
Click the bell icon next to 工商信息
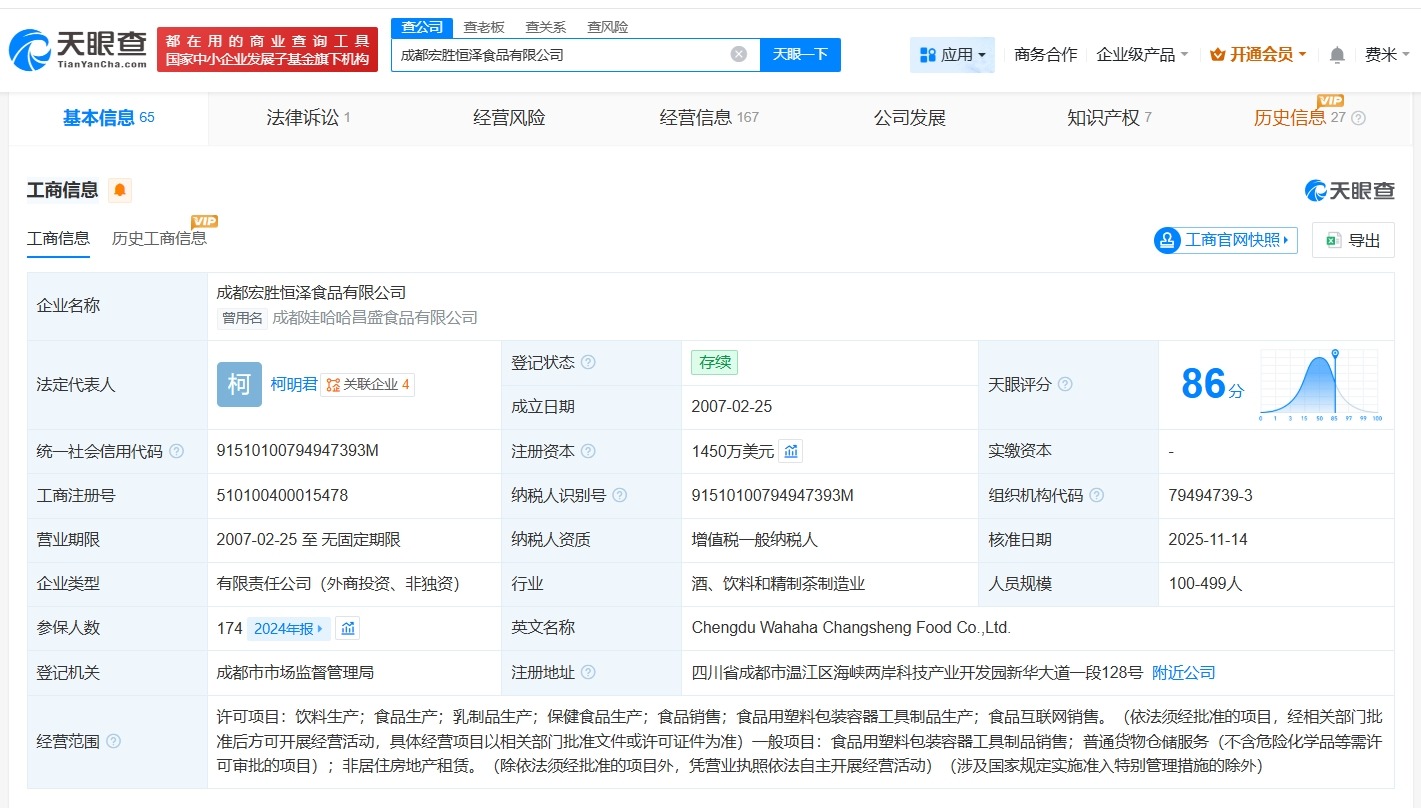pyautogui.click(x=119, y=189)
